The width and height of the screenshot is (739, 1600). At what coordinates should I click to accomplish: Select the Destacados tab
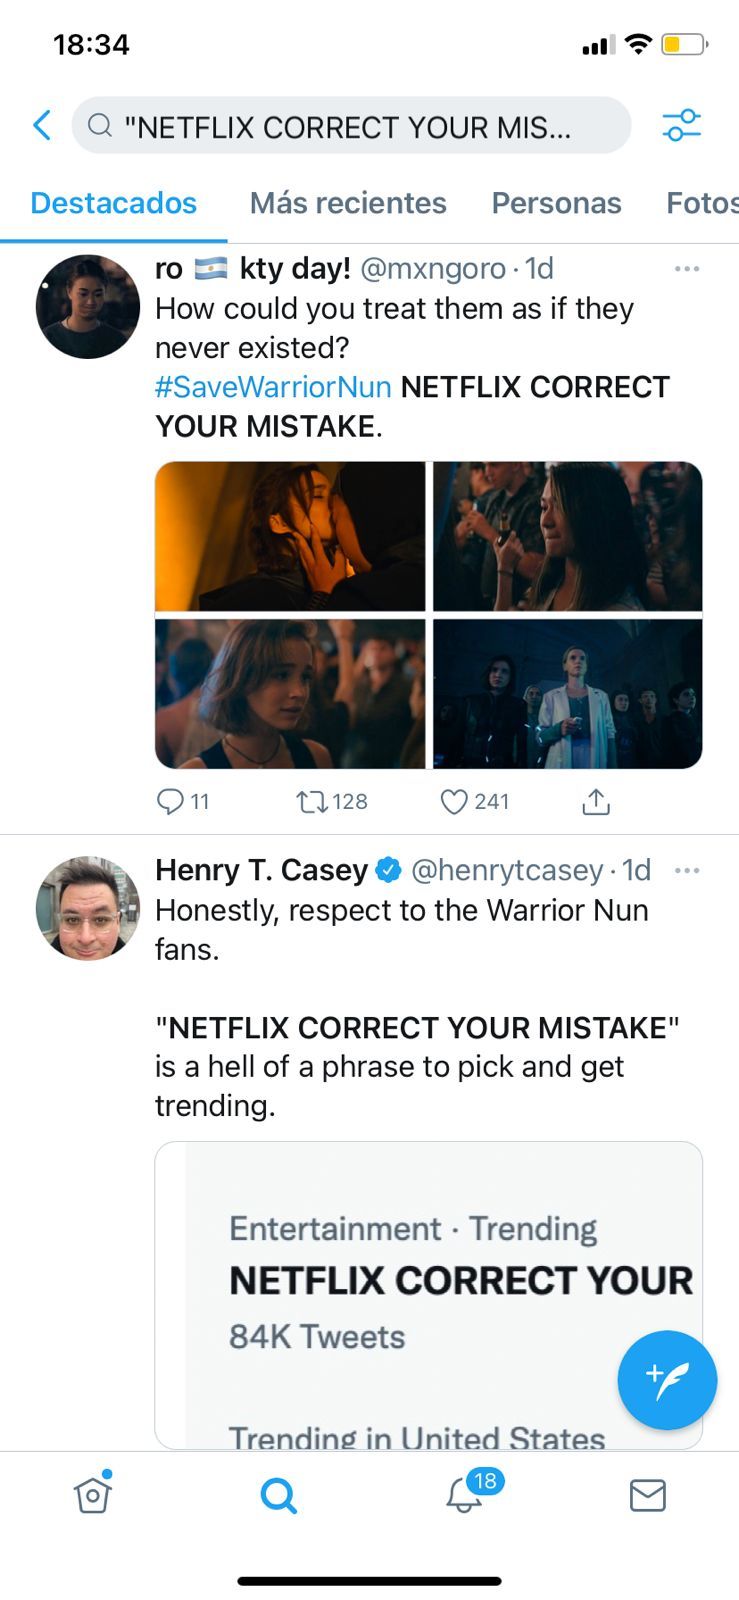click(113, 203)
